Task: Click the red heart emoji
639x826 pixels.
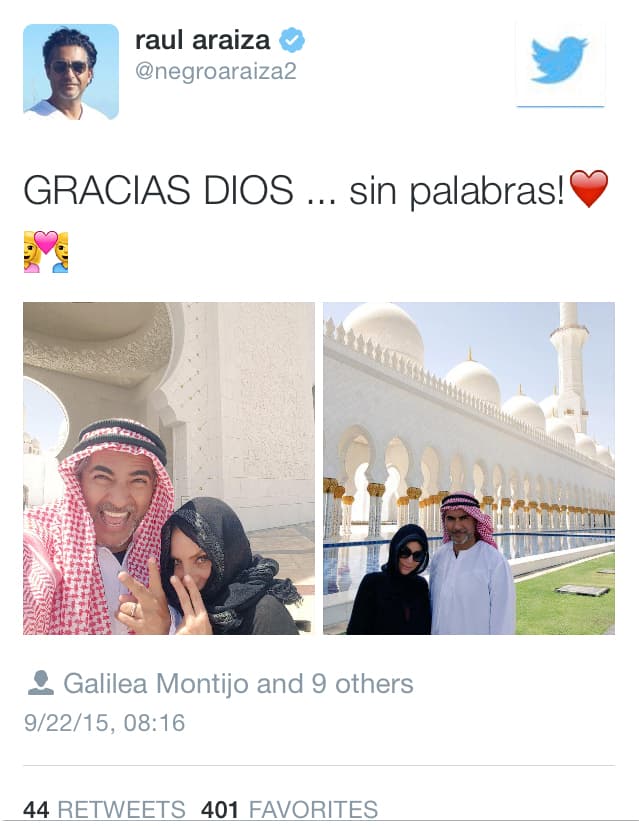Action: [589, 189]
